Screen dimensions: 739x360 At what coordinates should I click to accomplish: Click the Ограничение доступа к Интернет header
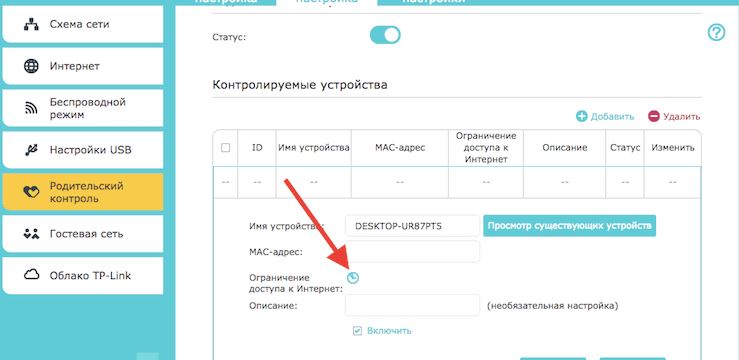486,148
